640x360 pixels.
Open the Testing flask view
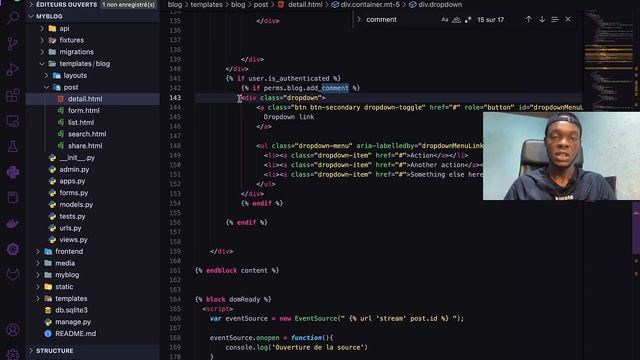(x=13, y=146)
